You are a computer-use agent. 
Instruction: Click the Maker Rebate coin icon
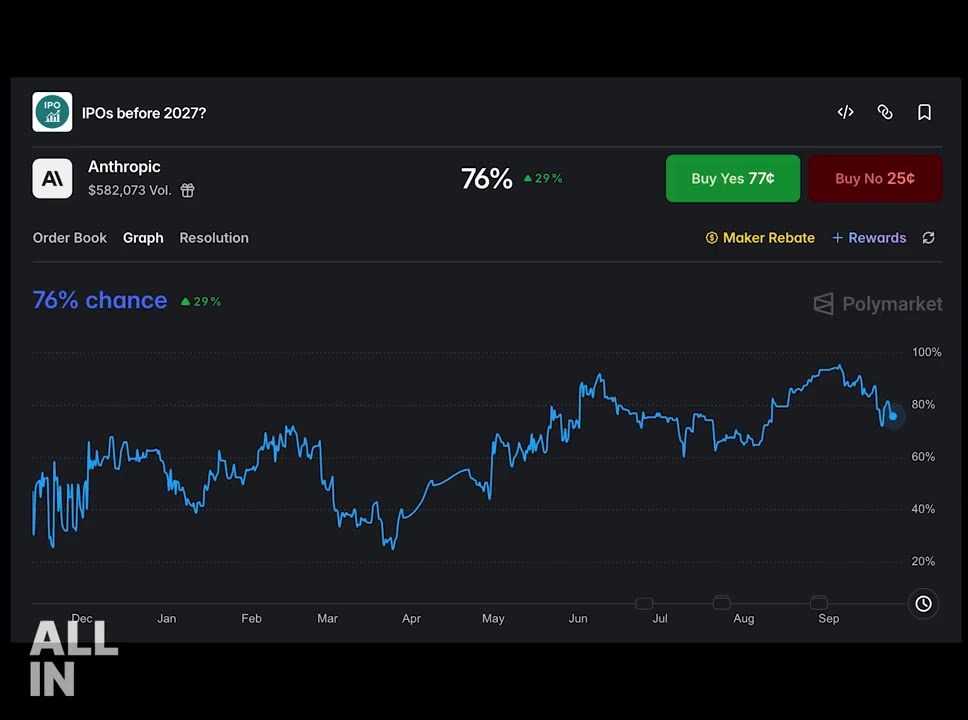tap(711, 238)
